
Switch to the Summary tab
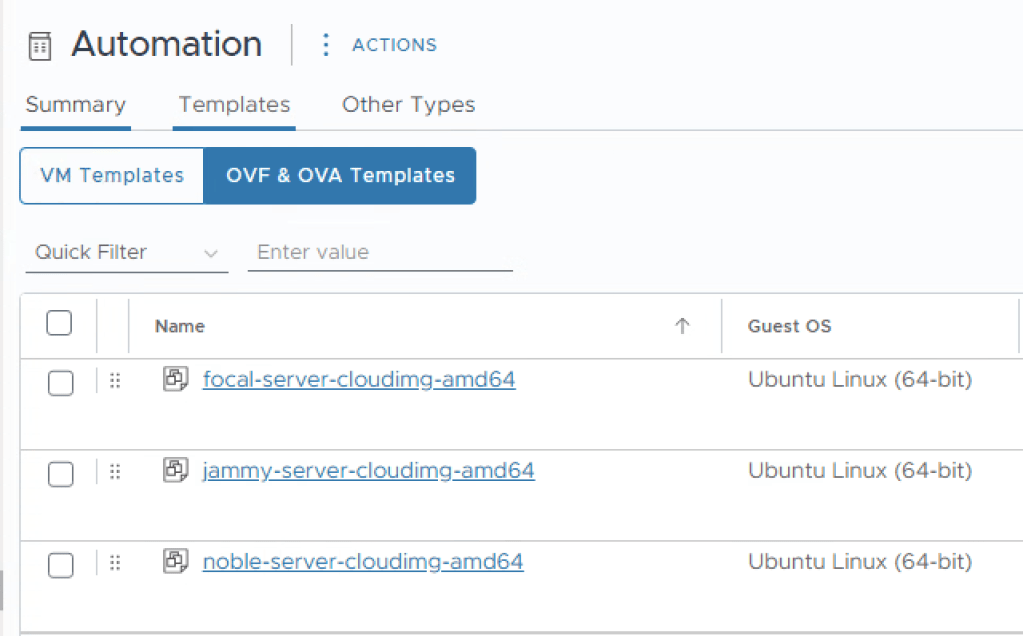point(76,105)
